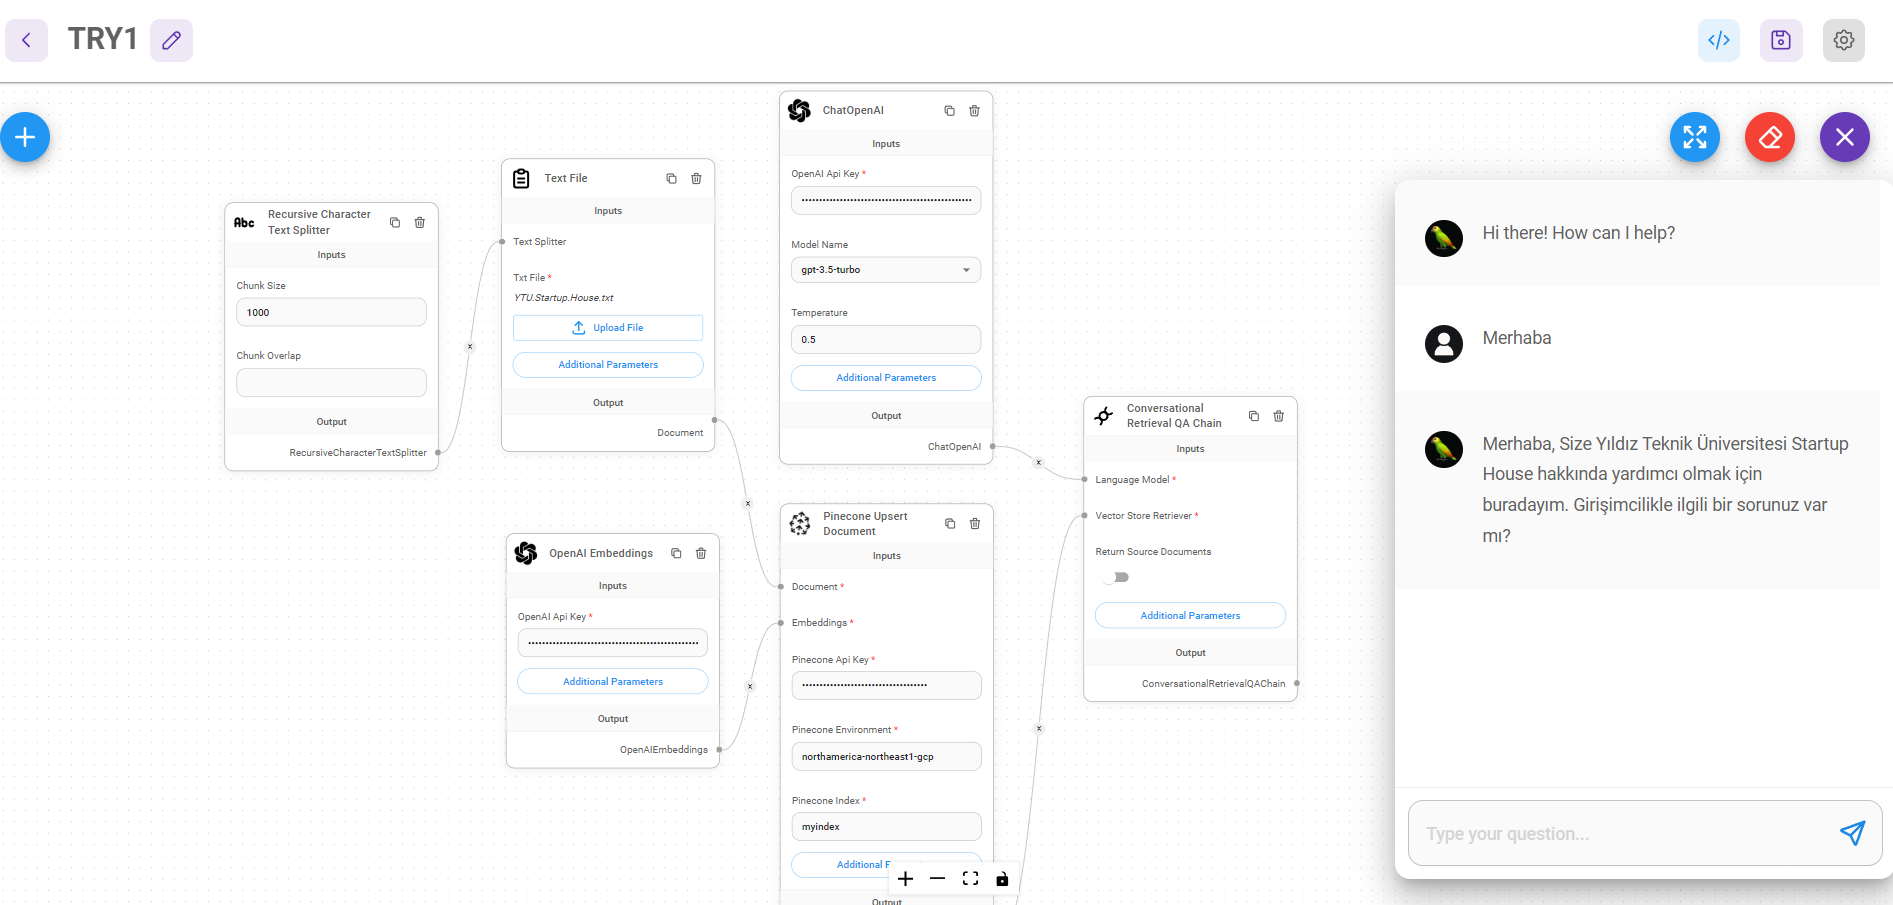Expand the chat popup to fullscreen
This screenshot has height=905, width=1893.
pyautogui.click(x=1694, y=137)
